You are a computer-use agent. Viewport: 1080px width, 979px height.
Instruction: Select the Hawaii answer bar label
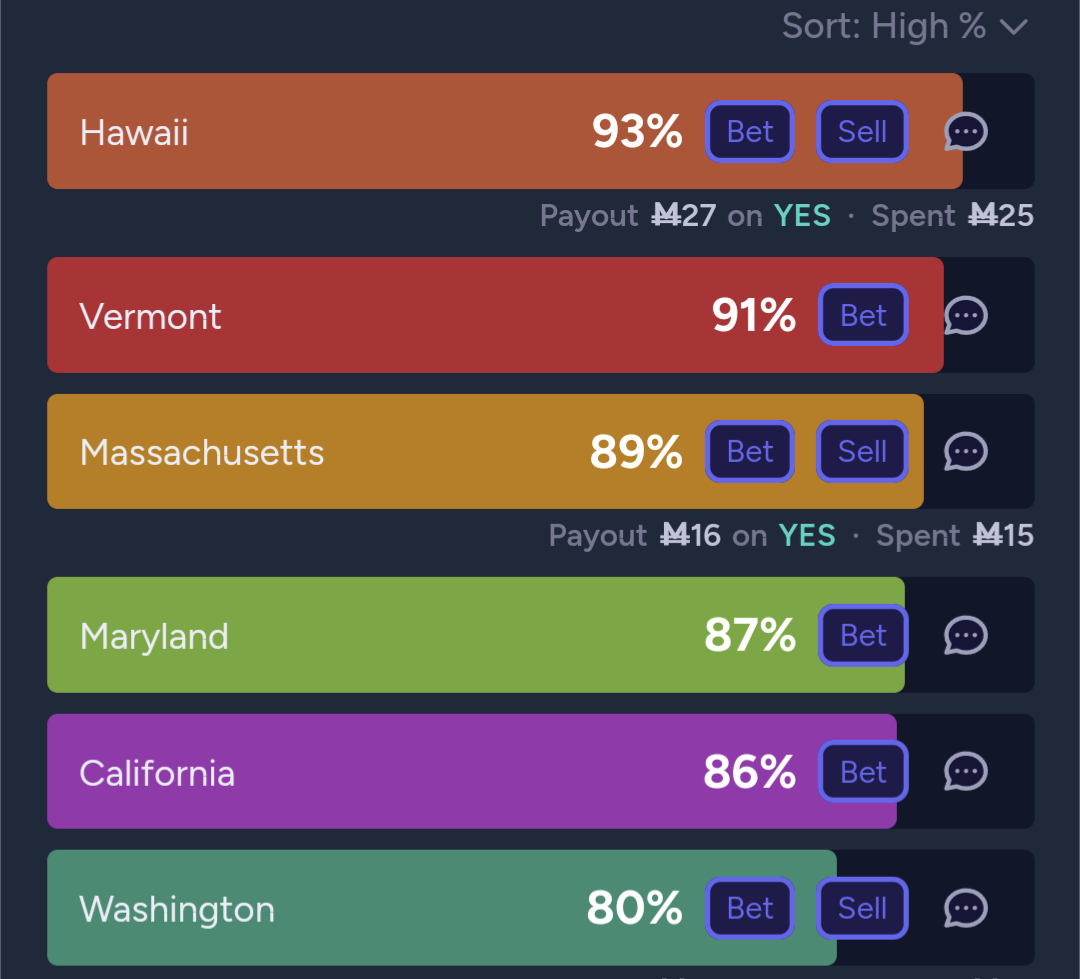click(x=134, y=132)
